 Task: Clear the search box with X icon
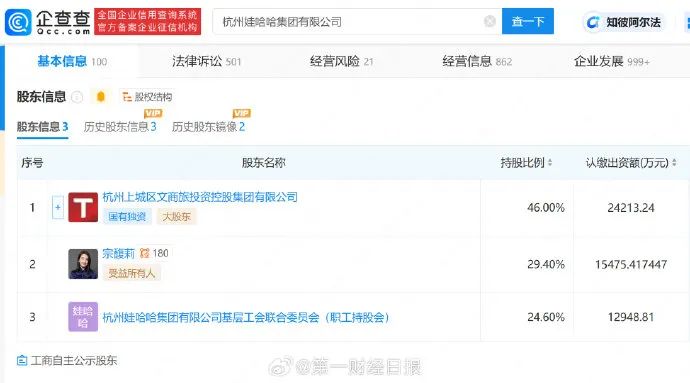[489, 21]
